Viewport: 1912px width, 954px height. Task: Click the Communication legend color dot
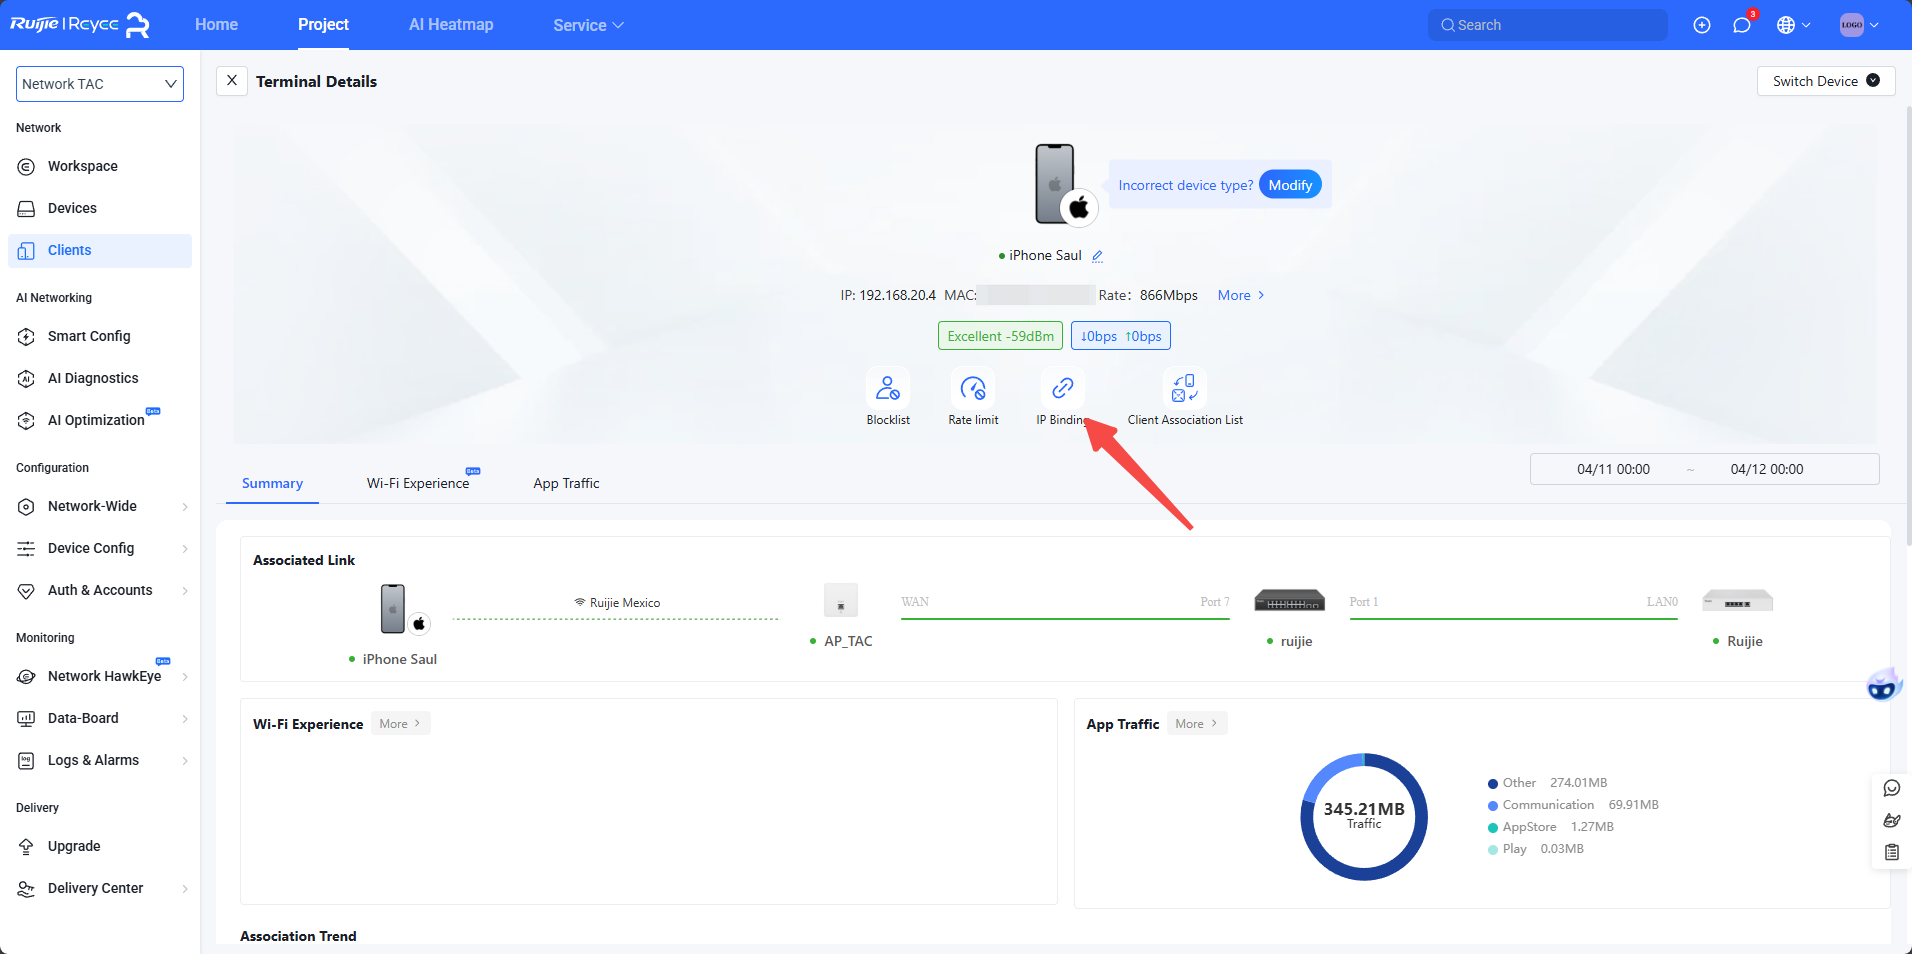(1493, 806)
